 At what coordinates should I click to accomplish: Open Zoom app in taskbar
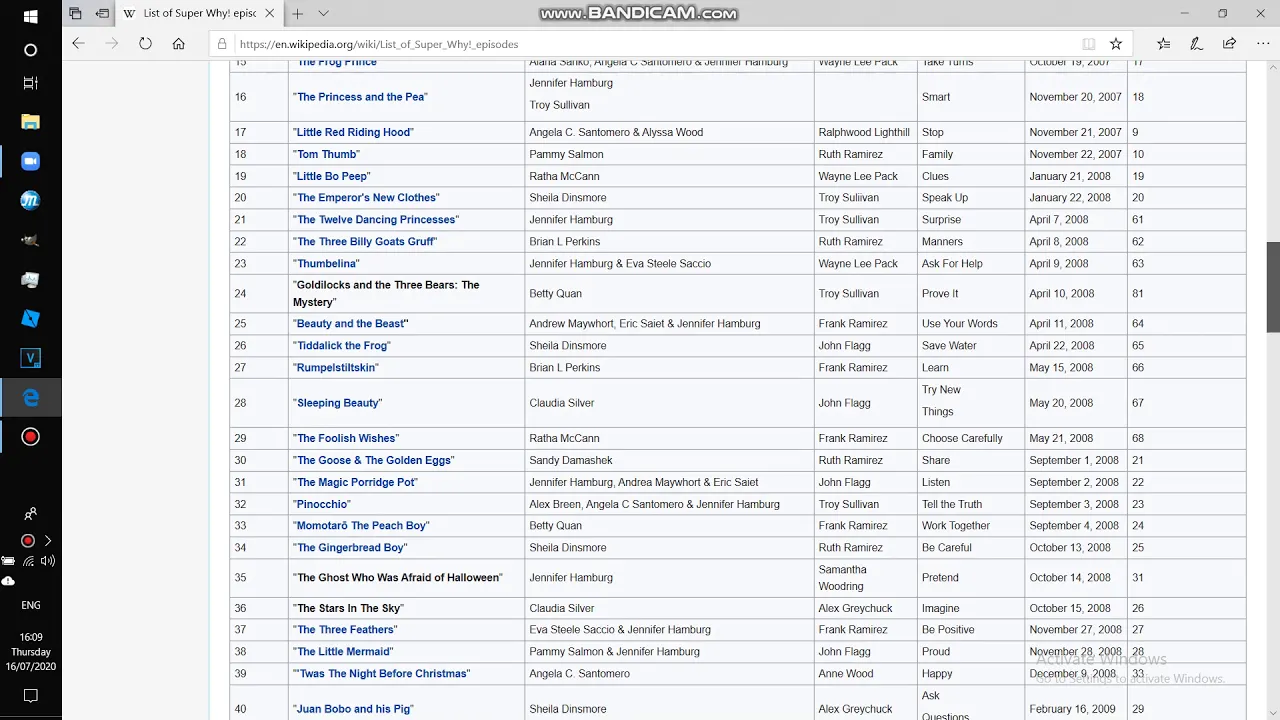point(30,161)
